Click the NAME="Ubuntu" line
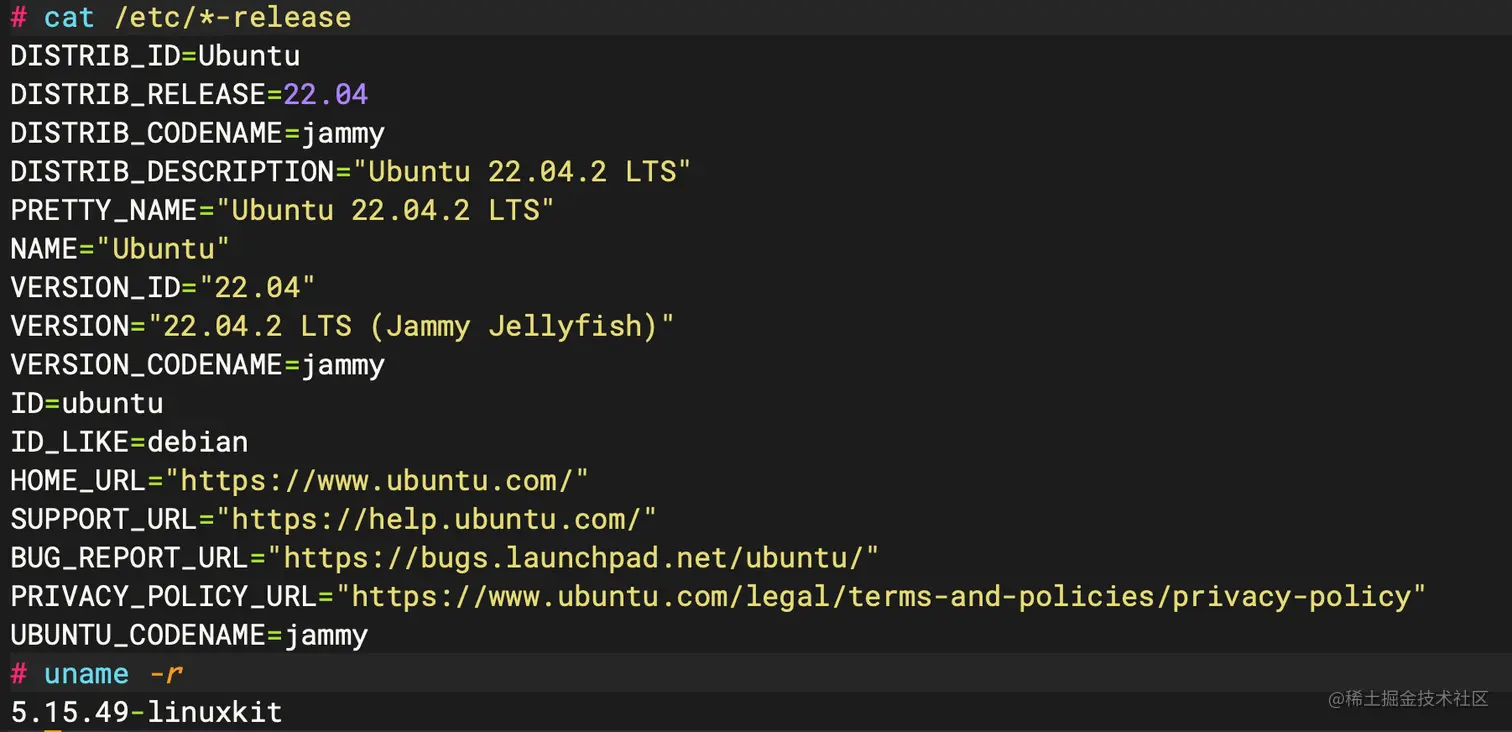This screenshot has height=732, width=1512. tap(120, 248)
